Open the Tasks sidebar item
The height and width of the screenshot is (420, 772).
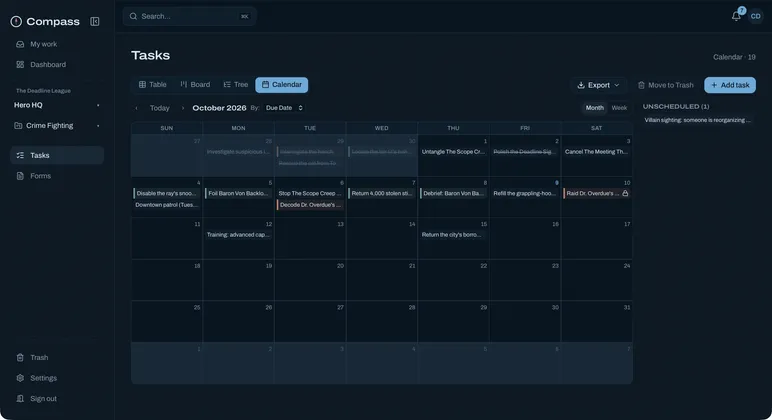click(x=57, y=155)
